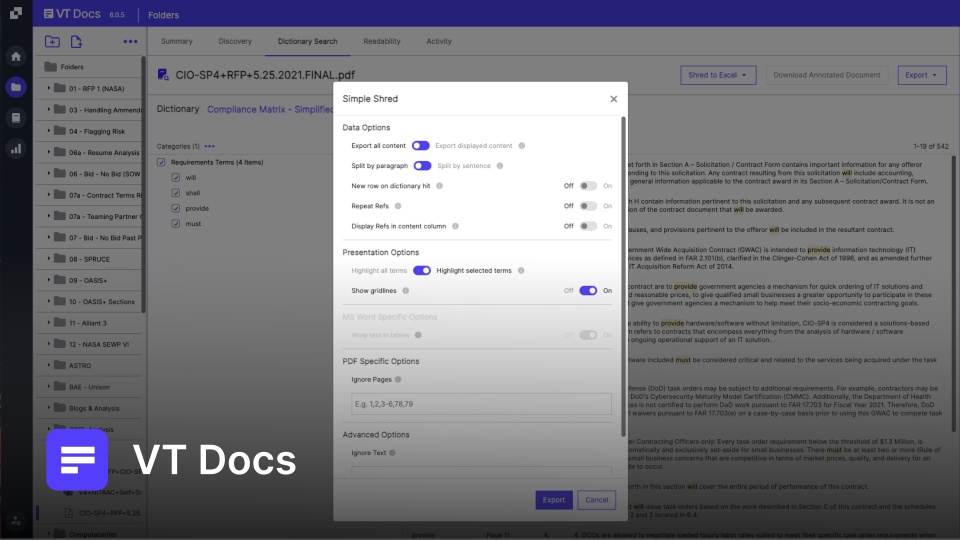Screen dimensions: 960x540
Task: Click info icon next to Export displayed content
Action: (x=522, y=146)
